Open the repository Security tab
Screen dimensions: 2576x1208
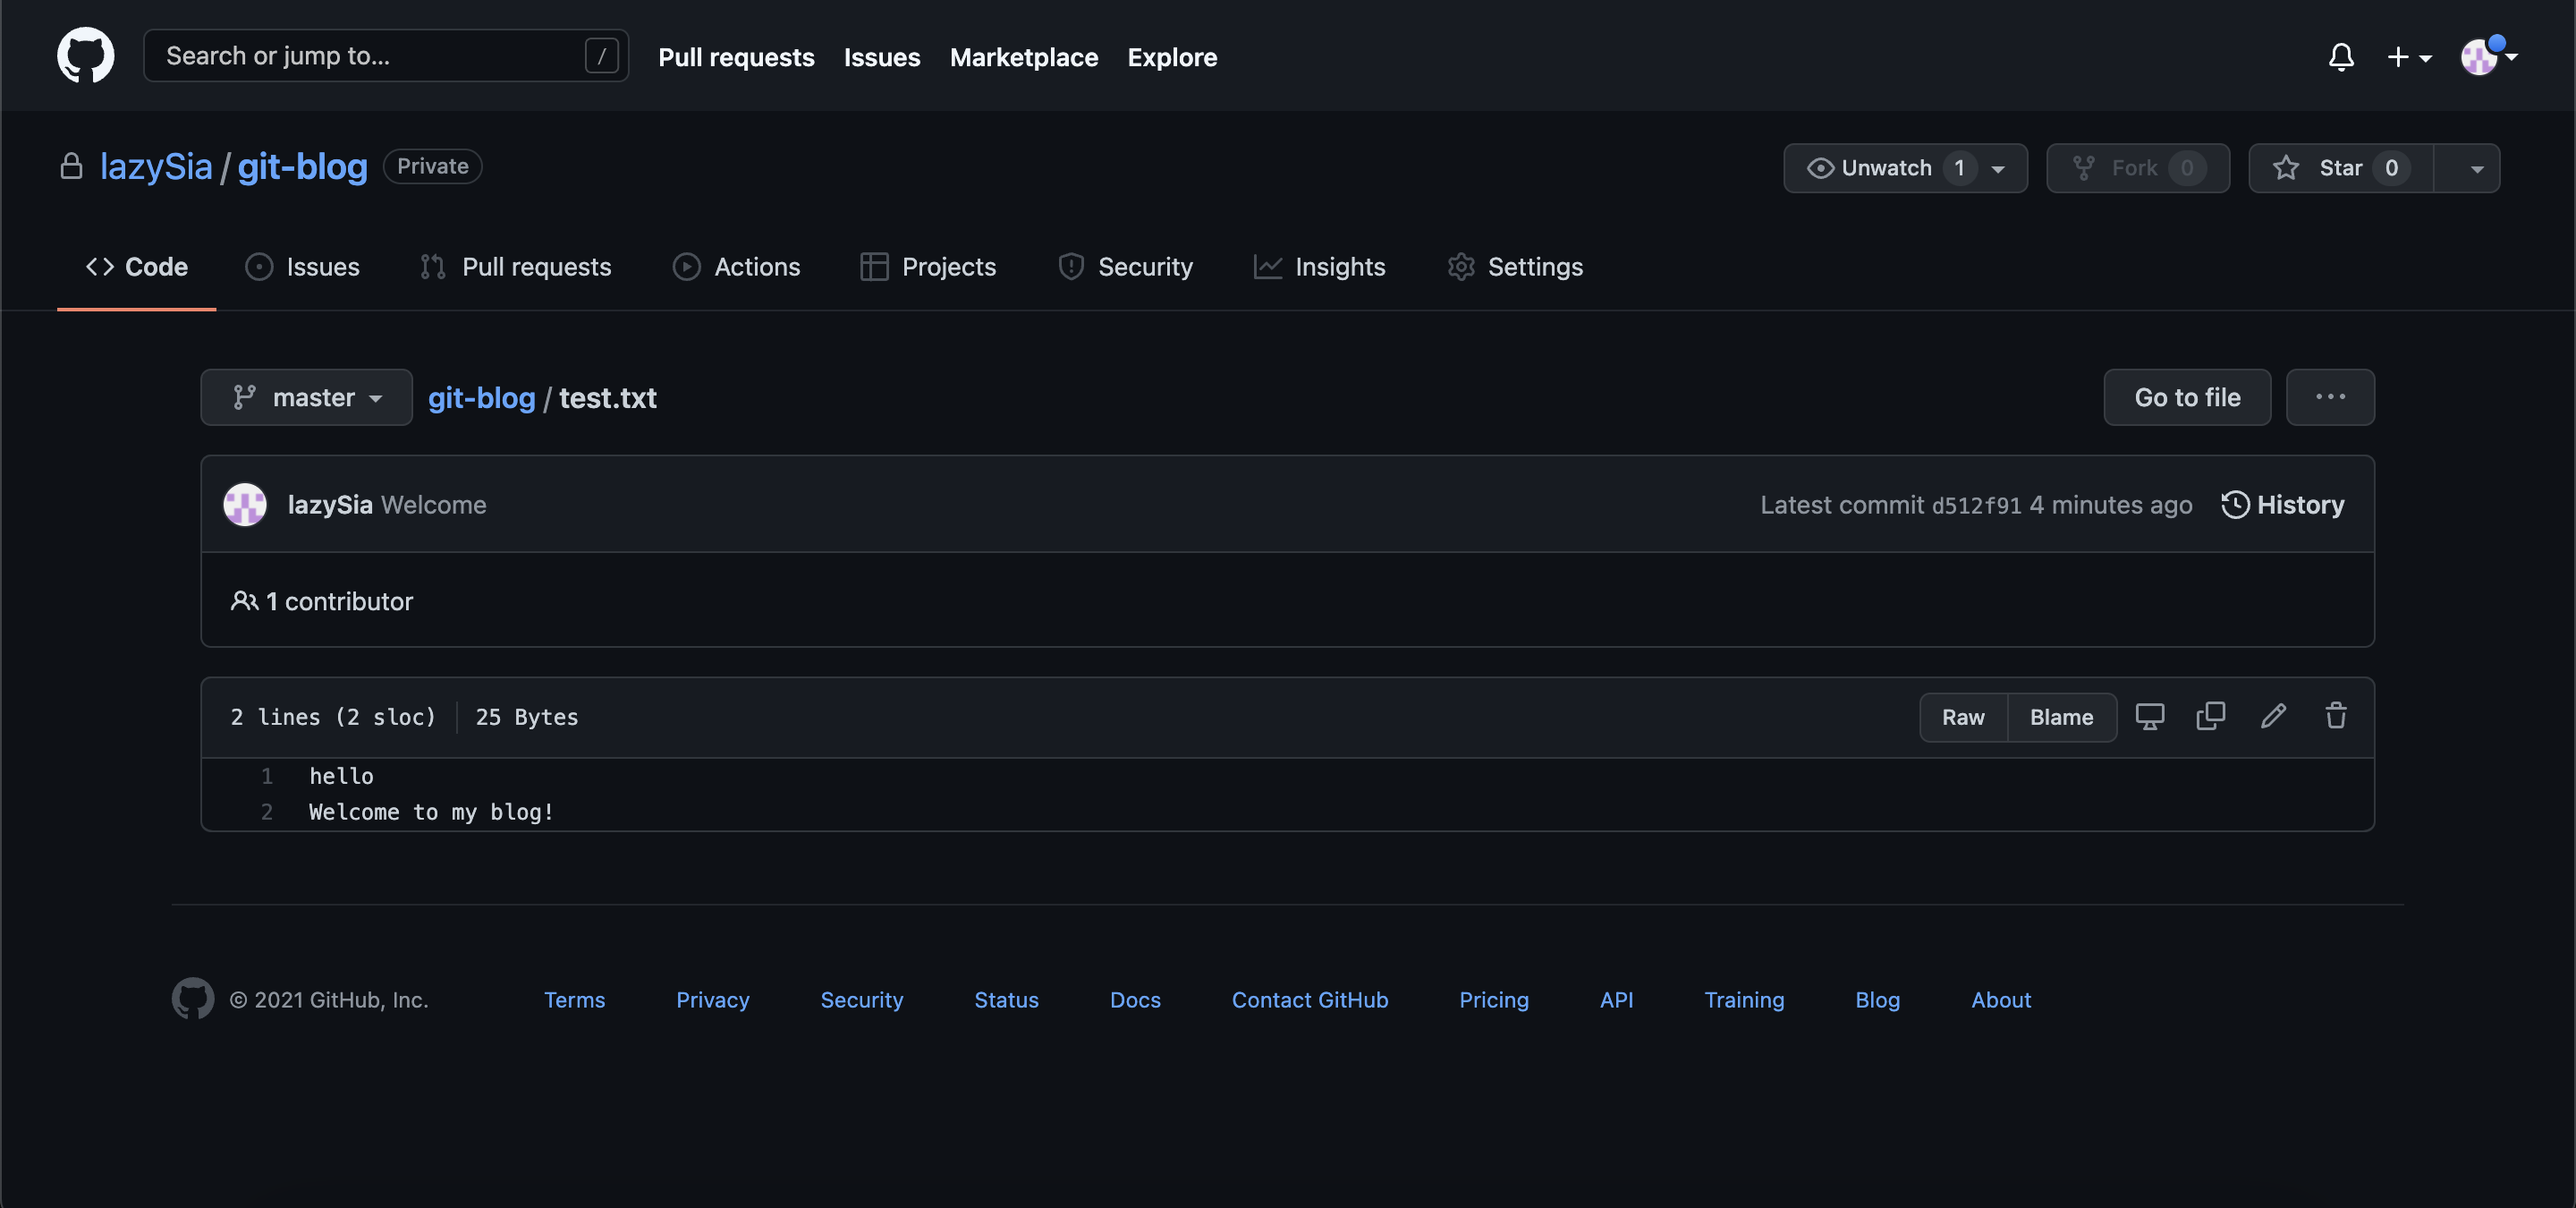coord(1125,267)
